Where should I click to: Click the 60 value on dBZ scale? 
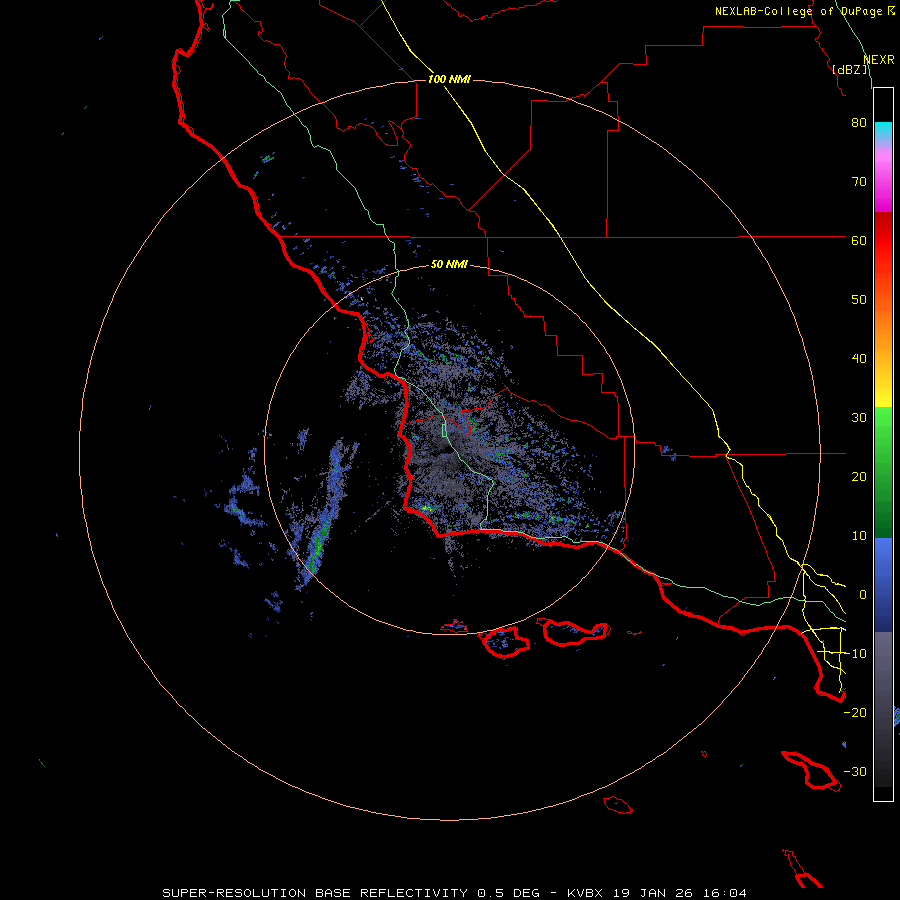pos(859,240)
